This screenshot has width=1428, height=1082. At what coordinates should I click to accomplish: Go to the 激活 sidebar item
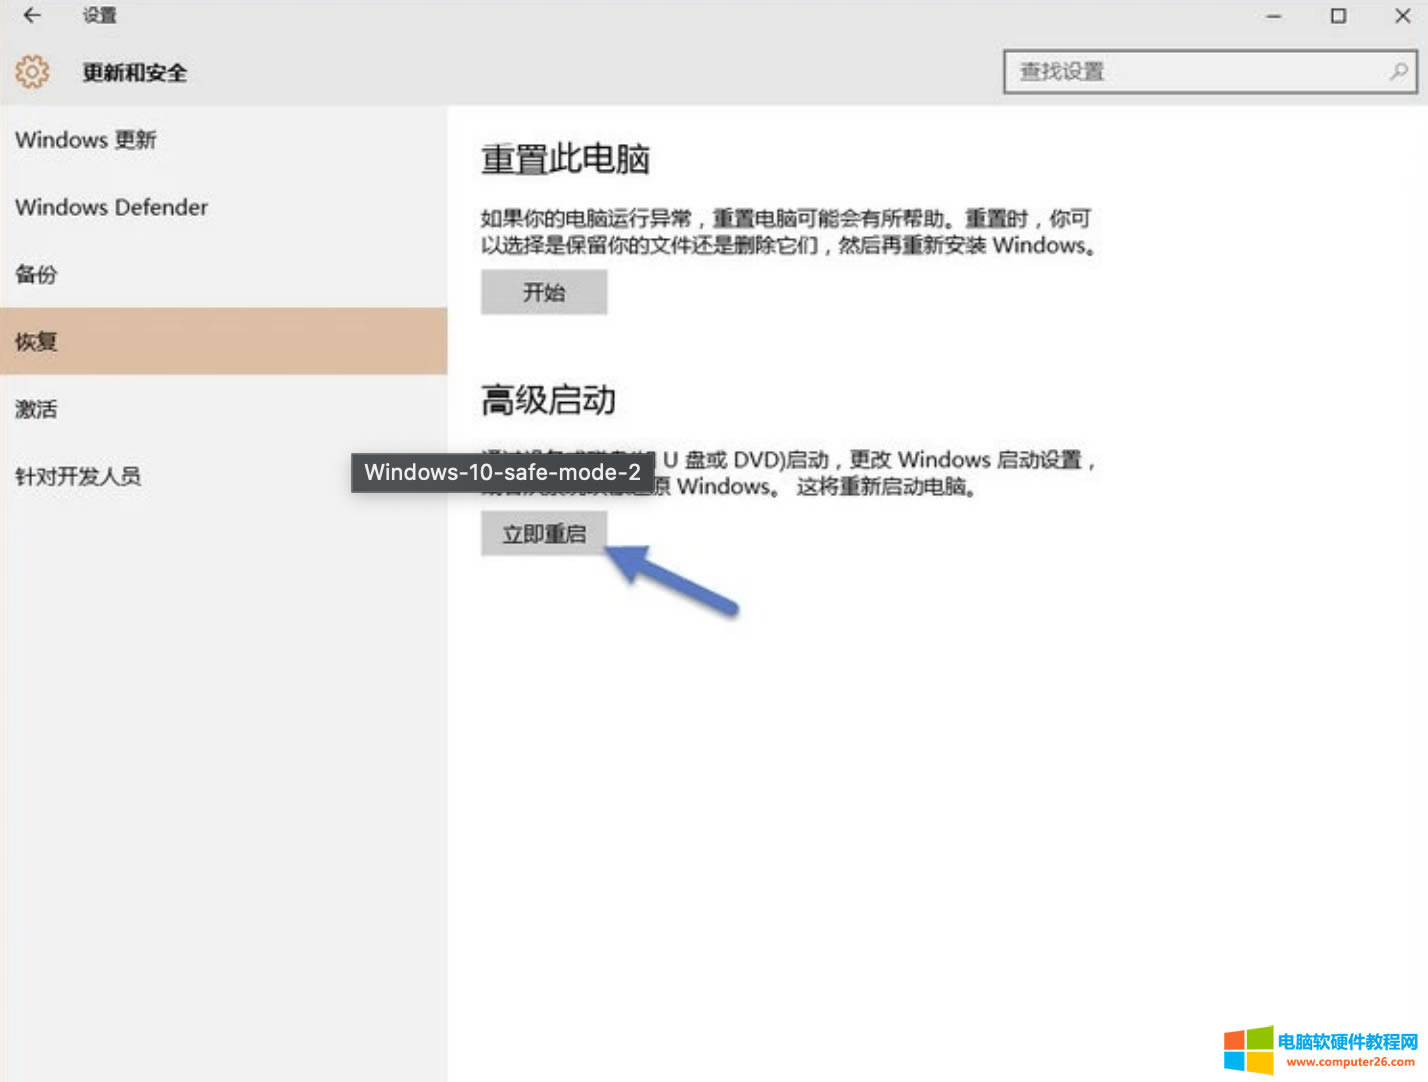click(223, 409)
